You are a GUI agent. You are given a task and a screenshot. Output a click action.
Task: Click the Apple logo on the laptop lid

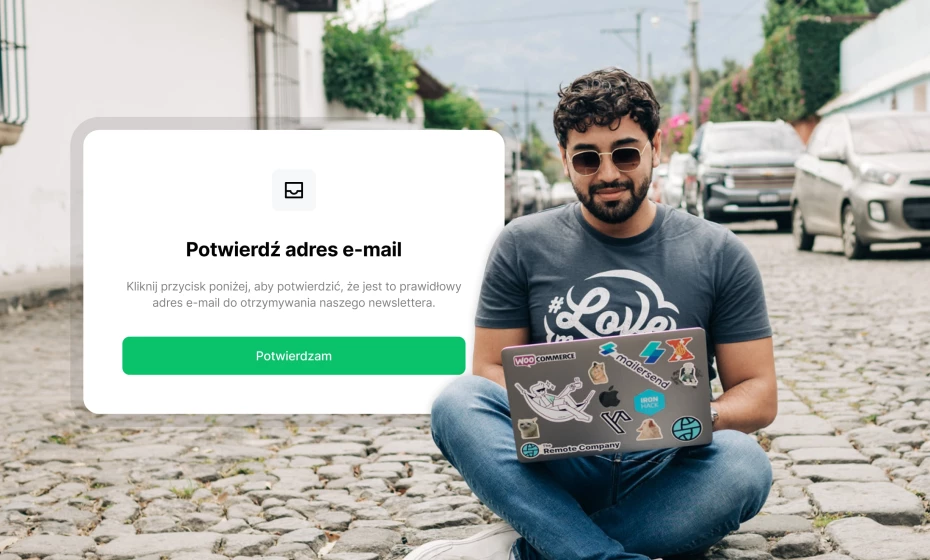(x=609, y=397)
